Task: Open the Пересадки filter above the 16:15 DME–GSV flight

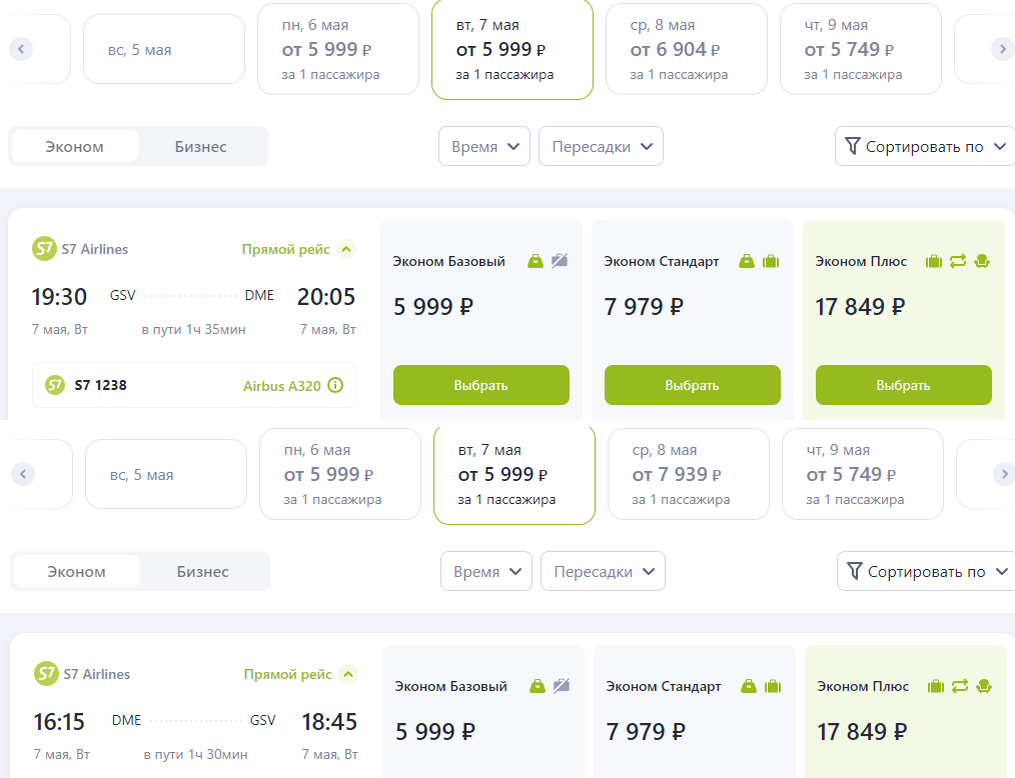Action: (x=603, y=571)
